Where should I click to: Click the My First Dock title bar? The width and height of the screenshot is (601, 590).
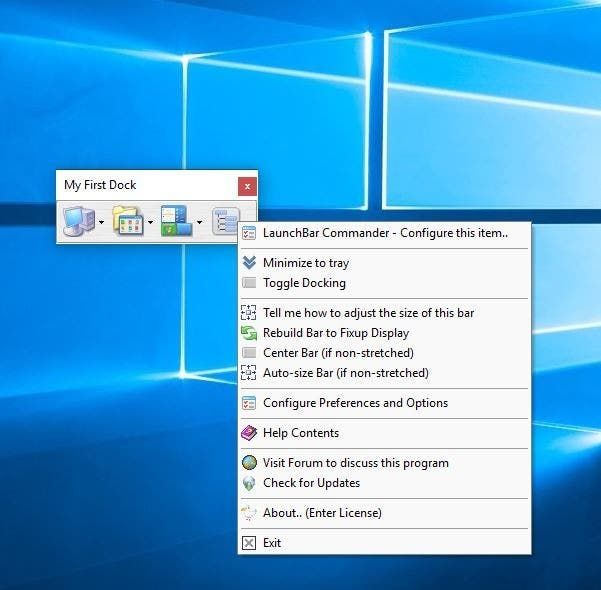[147, 186]
